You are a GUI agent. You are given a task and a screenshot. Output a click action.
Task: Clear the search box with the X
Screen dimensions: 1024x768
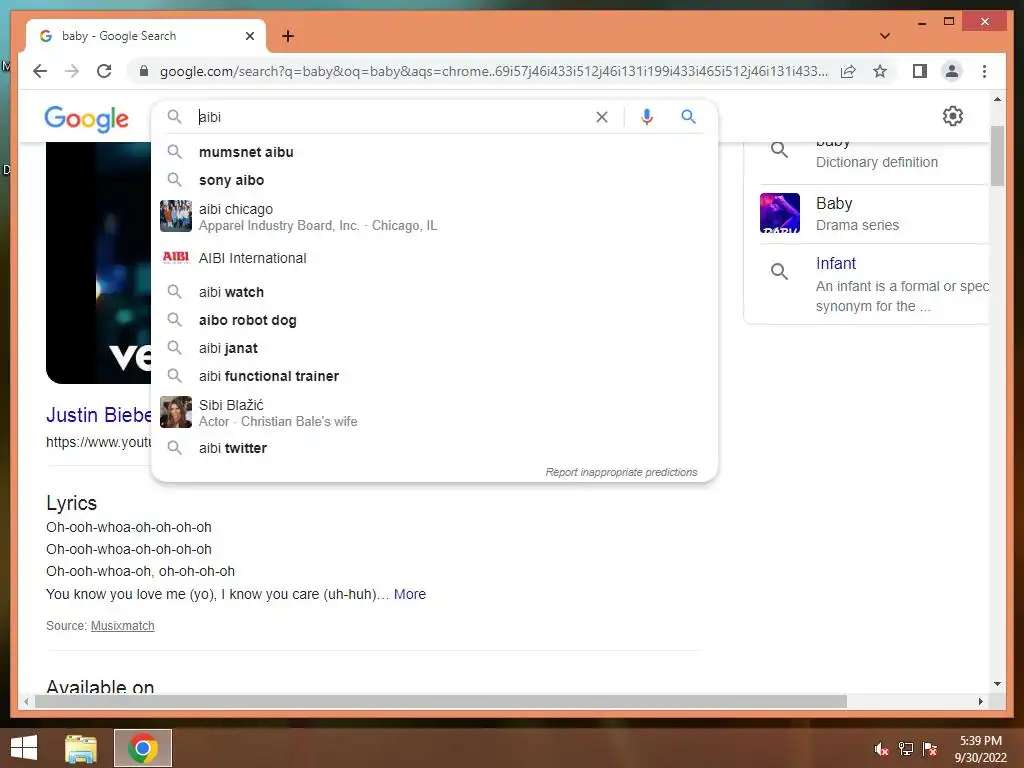point(601,117)
